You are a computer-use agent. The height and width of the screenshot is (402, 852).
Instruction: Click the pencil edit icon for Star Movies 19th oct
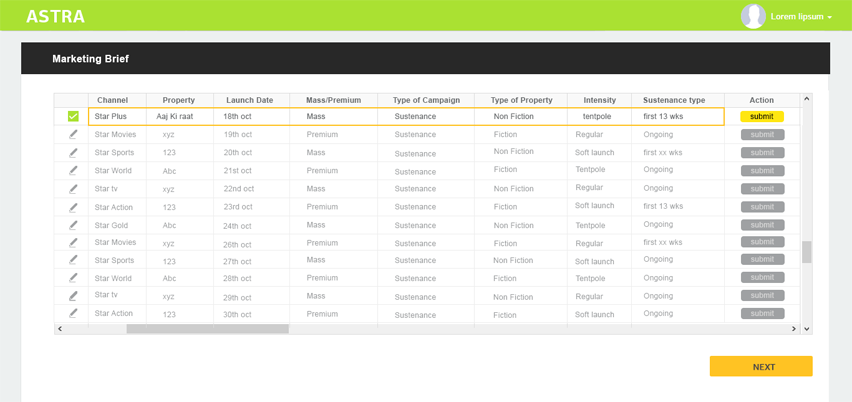(73, 134)
